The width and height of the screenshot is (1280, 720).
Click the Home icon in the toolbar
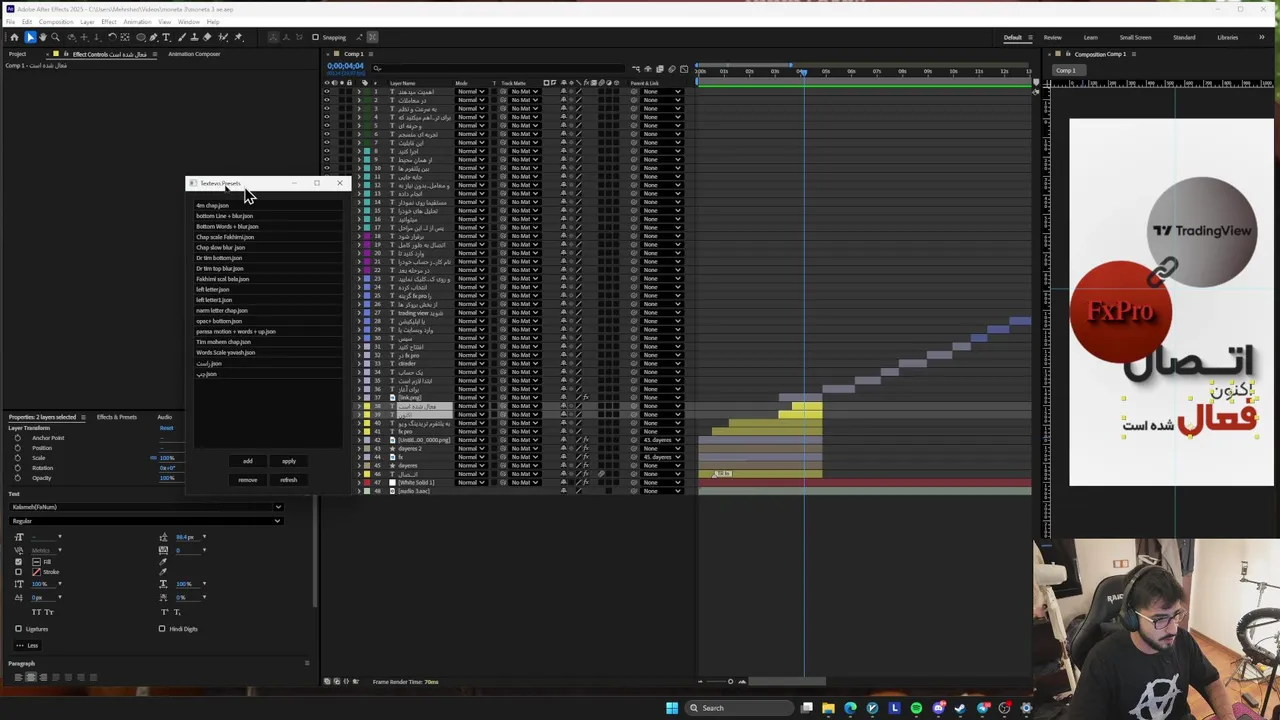click(14, 37)
